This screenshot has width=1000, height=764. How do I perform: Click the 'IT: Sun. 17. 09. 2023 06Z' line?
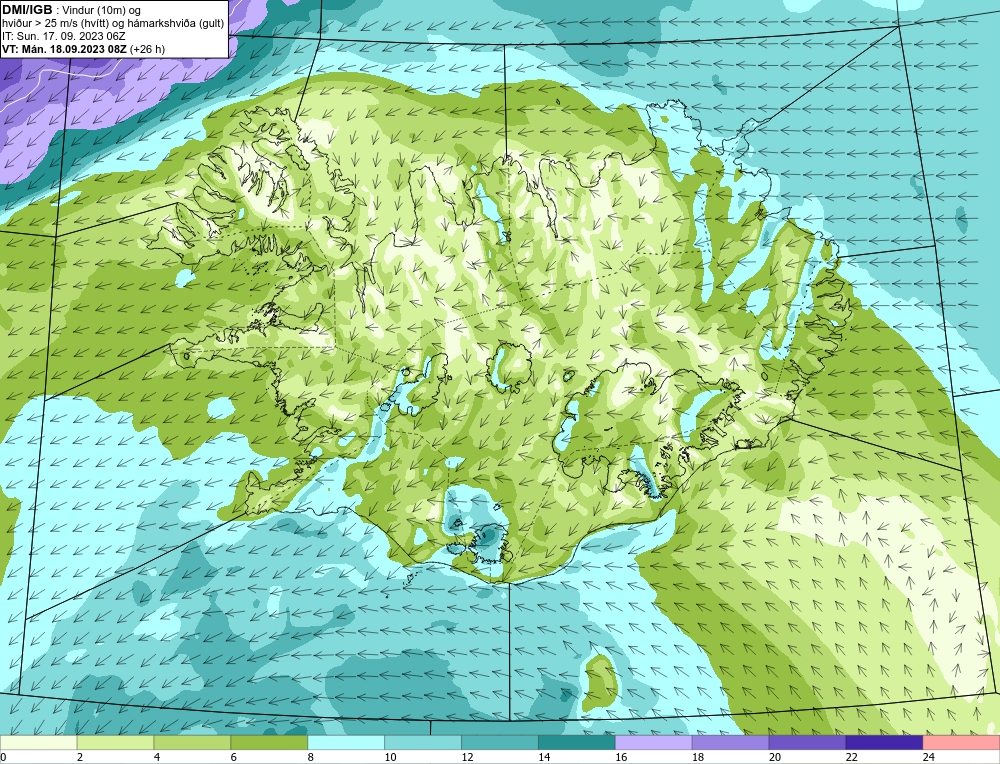(64, 36)
